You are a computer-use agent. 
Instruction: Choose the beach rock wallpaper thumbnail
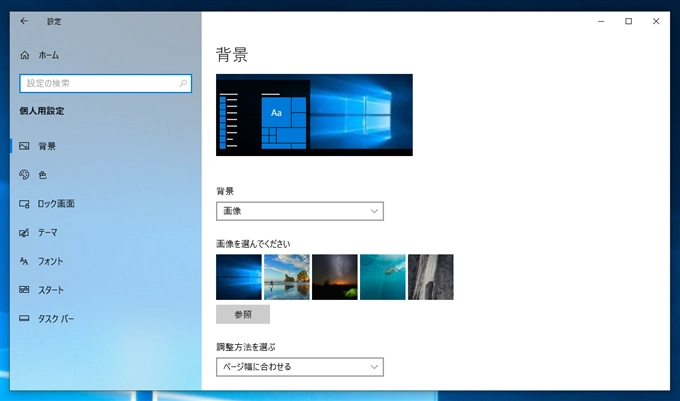[x=287, y=277]
